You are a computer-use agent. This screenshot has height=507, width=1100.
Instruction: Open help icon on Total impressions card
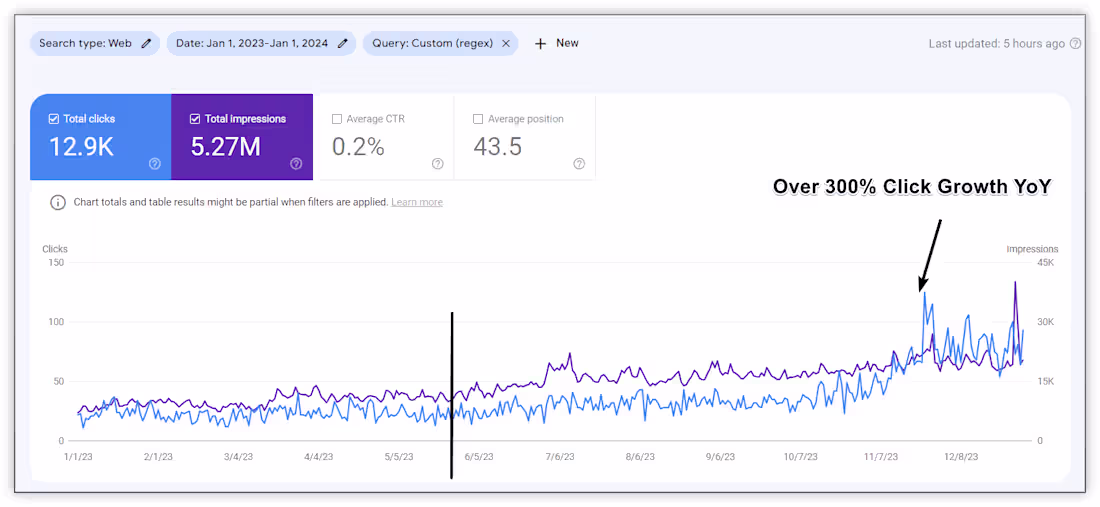(x=297, y=164)
